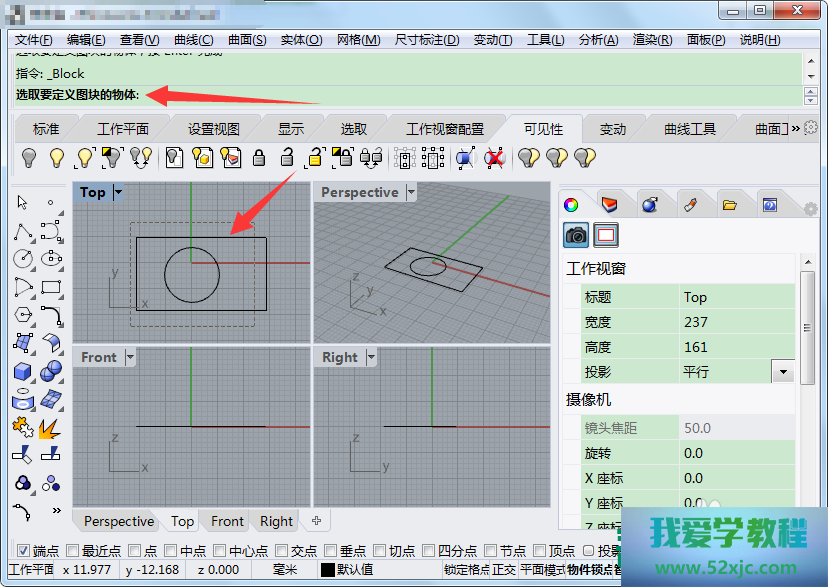
Task: Select the Circle tool in left toolbar
Action: click(22, 258)
